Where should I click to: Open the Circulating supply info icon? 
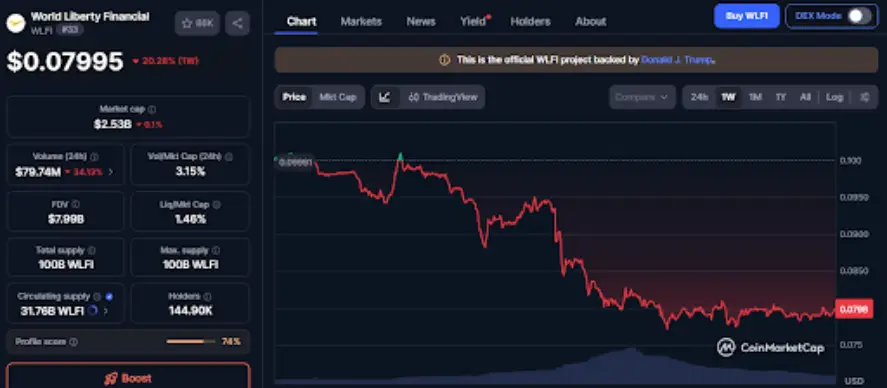pyautogui.click(x=97, y=296)
